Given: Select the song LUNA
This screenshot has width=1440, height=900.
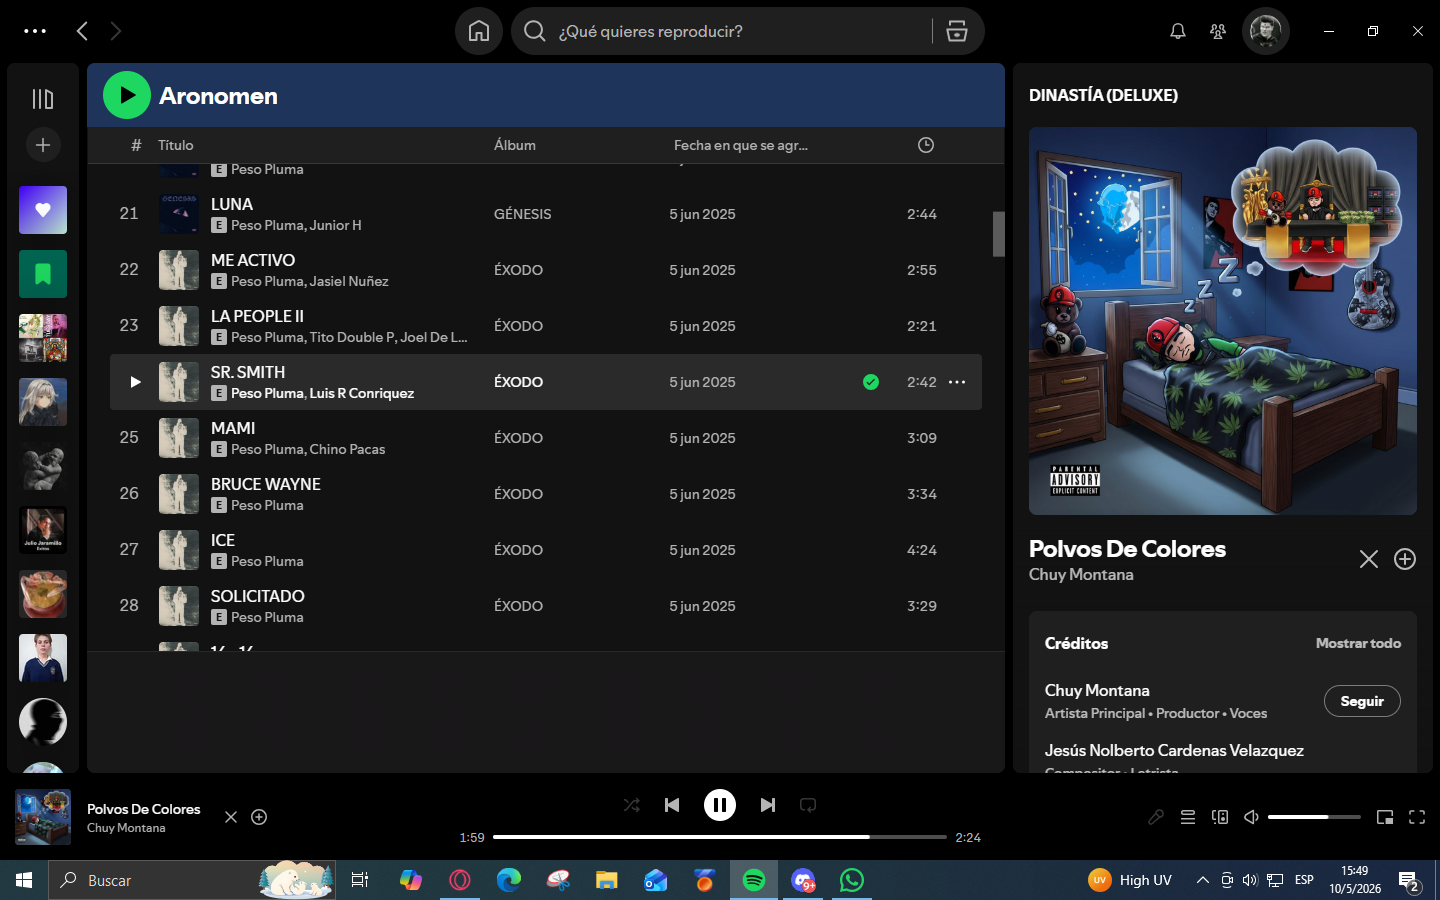Looking at the screenshot, I should coord(232,204).
